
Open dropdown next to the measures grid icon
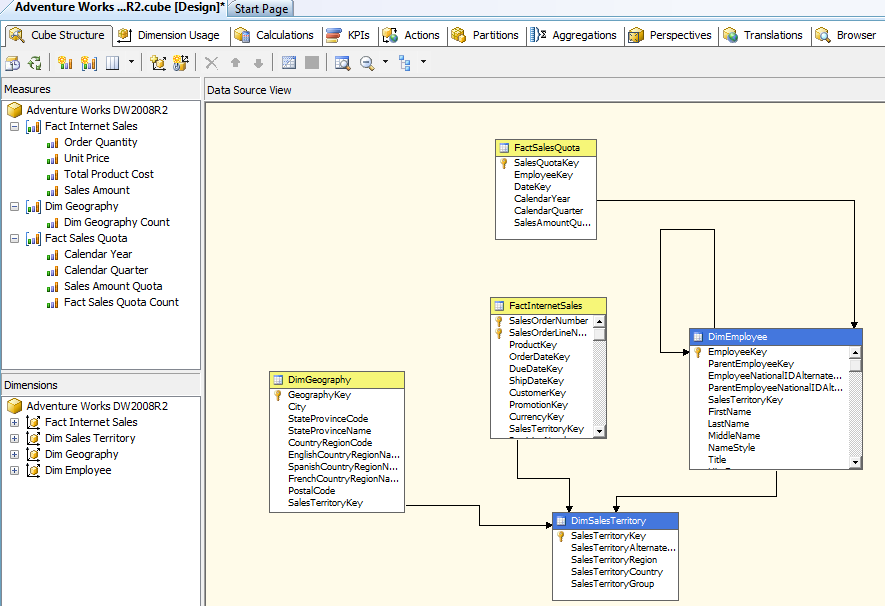(x=132, y=62)
